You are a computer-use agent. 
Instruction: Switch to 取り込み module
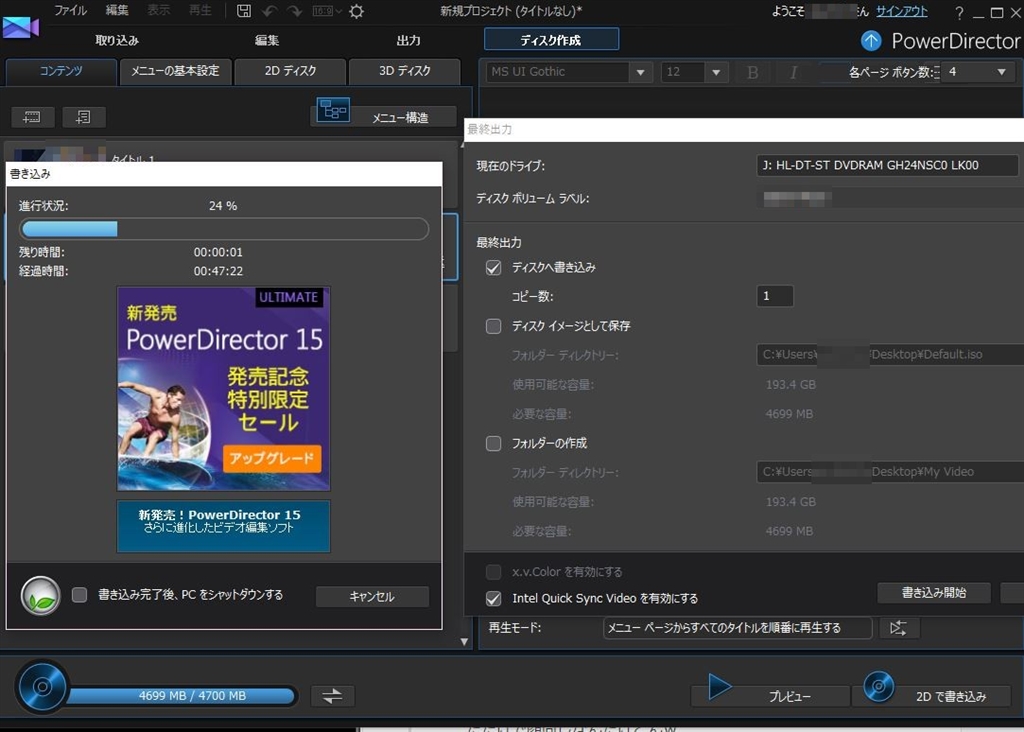(117, 40)
